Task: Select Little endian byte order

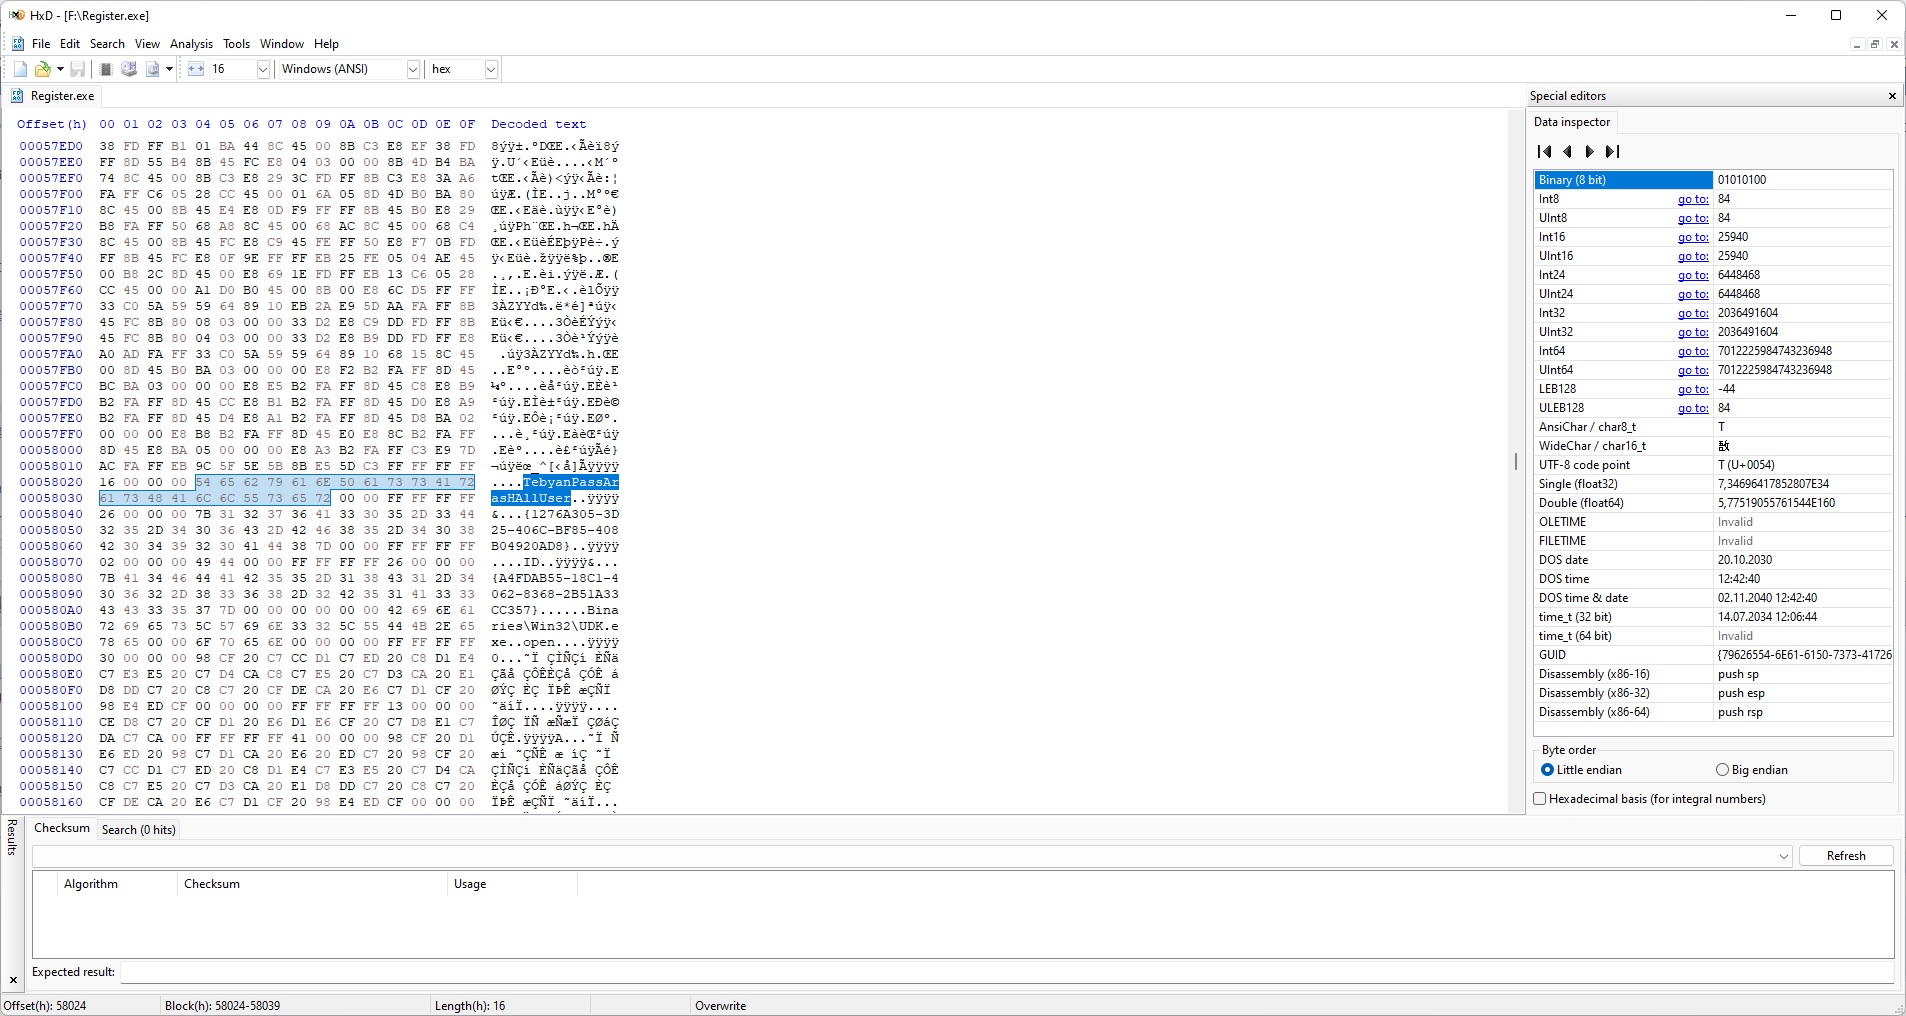Action: [x=1548, y=770]
